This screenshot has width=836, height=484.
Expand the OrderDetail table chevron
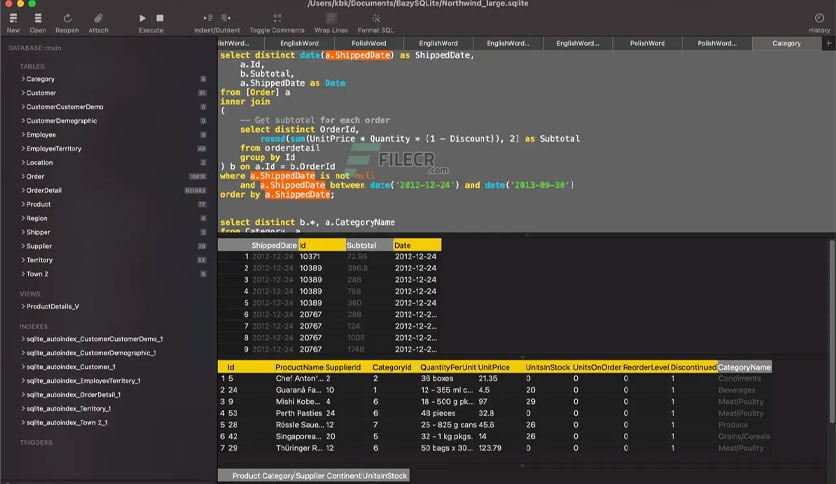click(23, 190)
